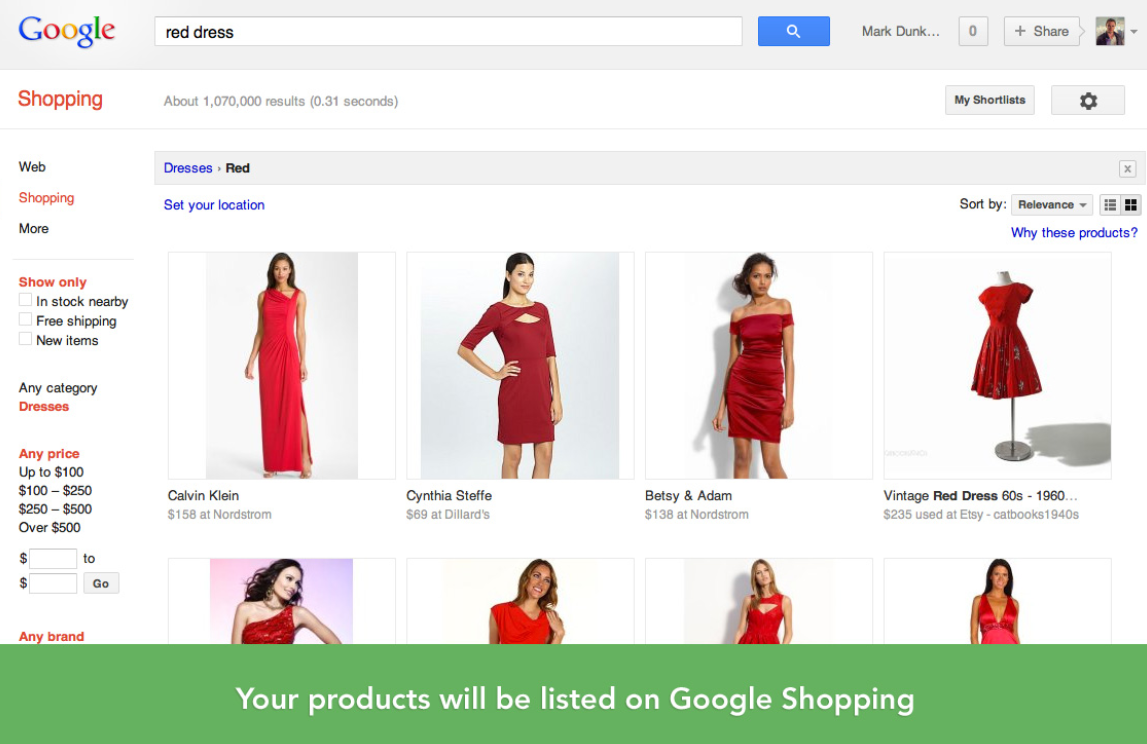Screen dimensions: 1147x744
Task: Switch to Web search results
Action: tap(32, 166)
